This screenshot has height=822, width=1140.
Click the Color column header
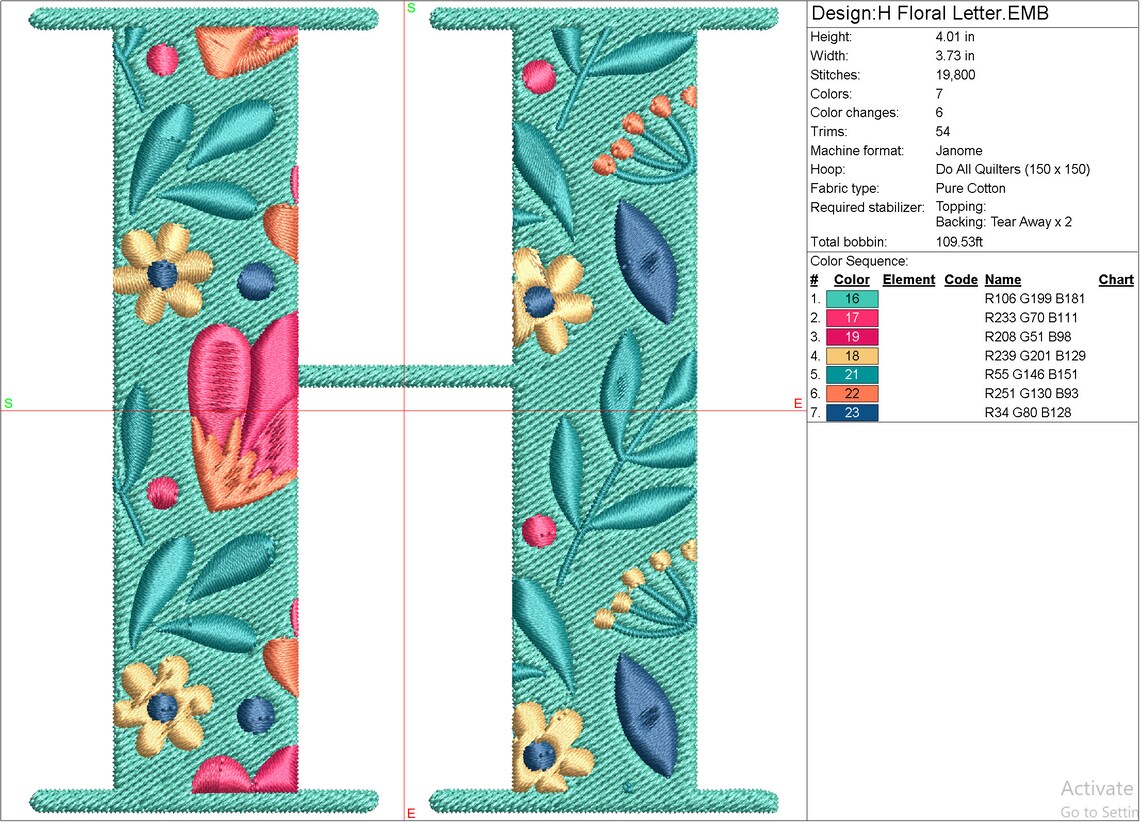(x=851, y=279)
